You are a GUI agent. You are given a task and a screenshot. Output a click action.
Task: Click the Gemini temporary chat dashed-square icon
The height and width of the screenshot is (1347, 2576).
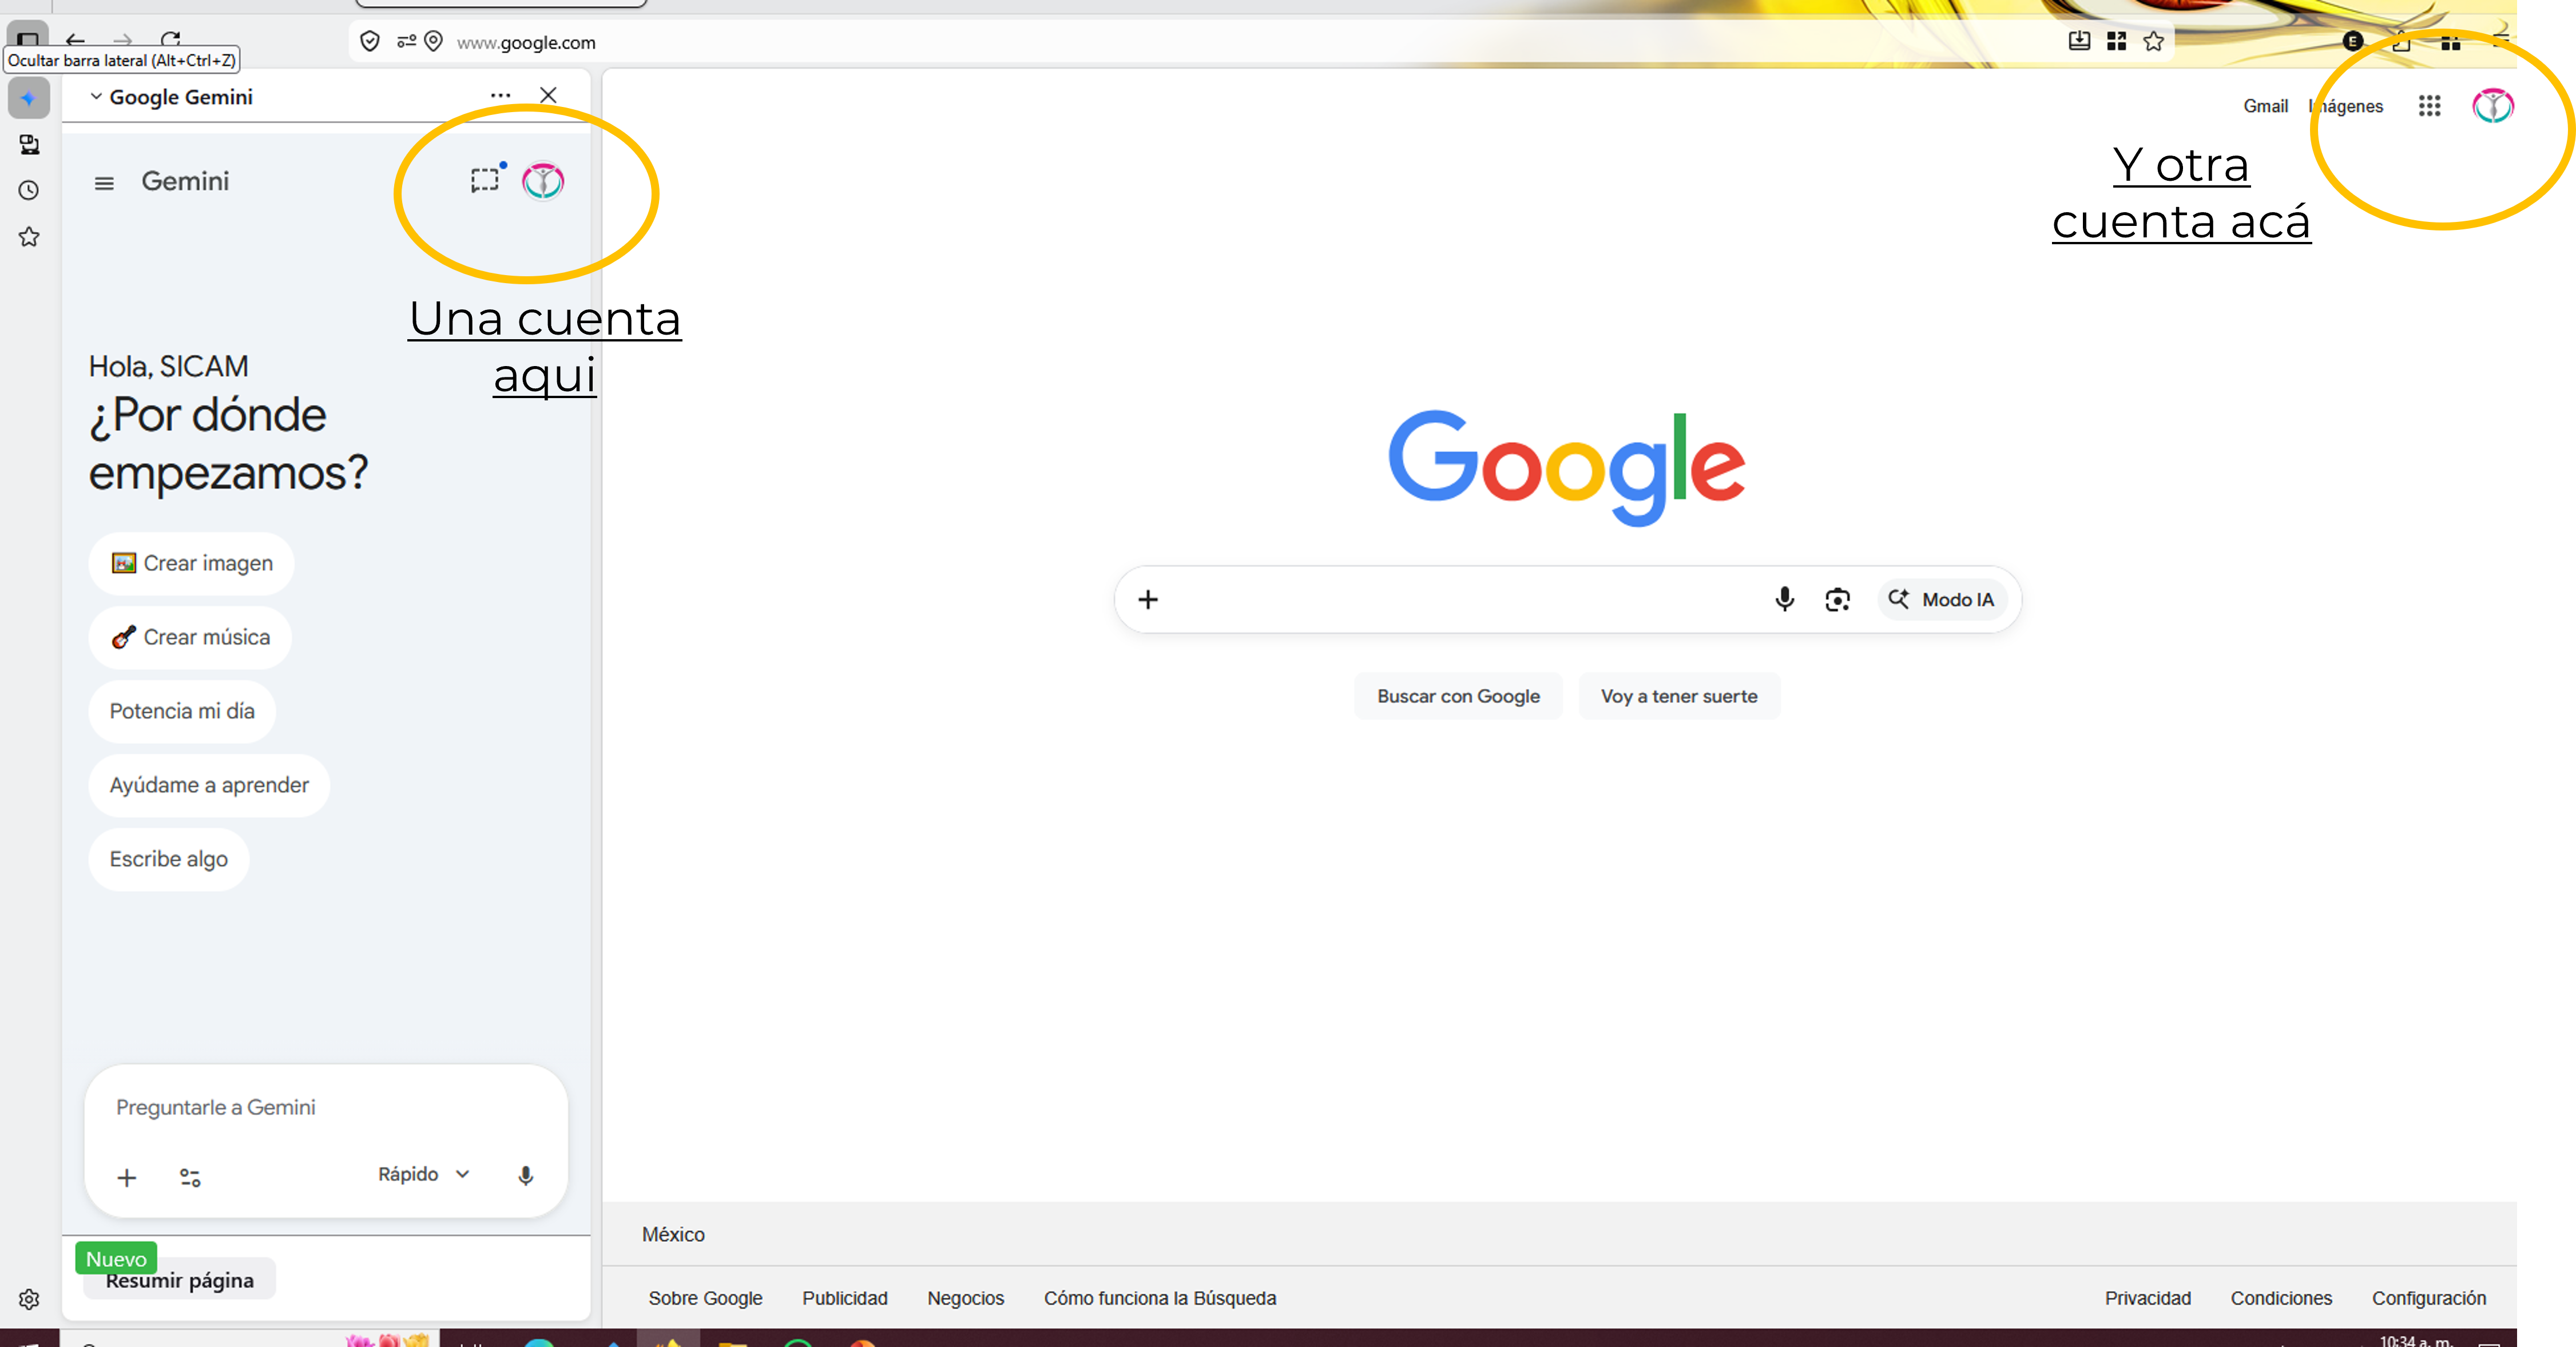485,180
